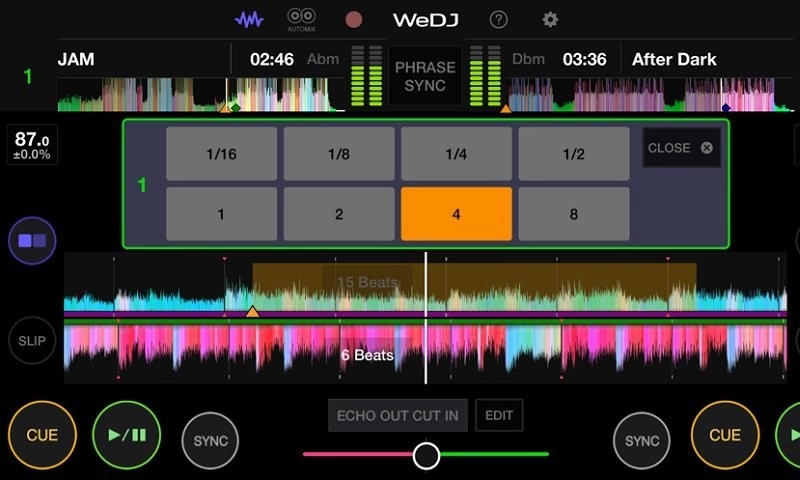Tap the Automix icon
The width and height of the screenshot is (800, 480).
(x=301, y=19)
